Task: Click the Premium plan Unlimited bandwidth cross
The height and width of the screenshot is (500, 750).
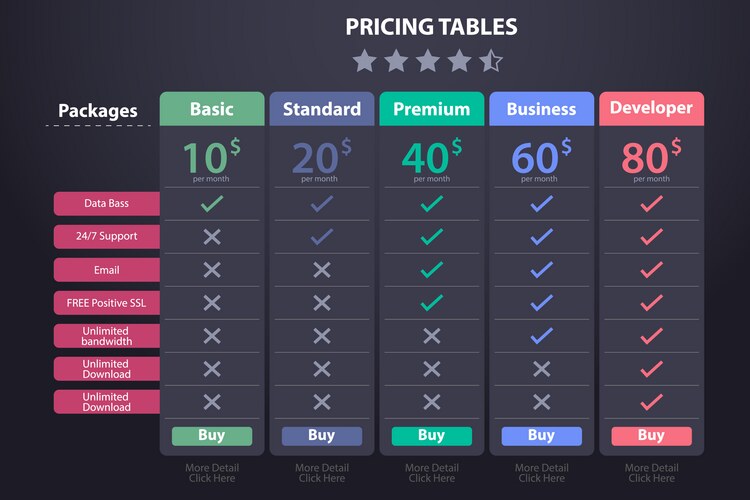Action: (x=432, y=335)
